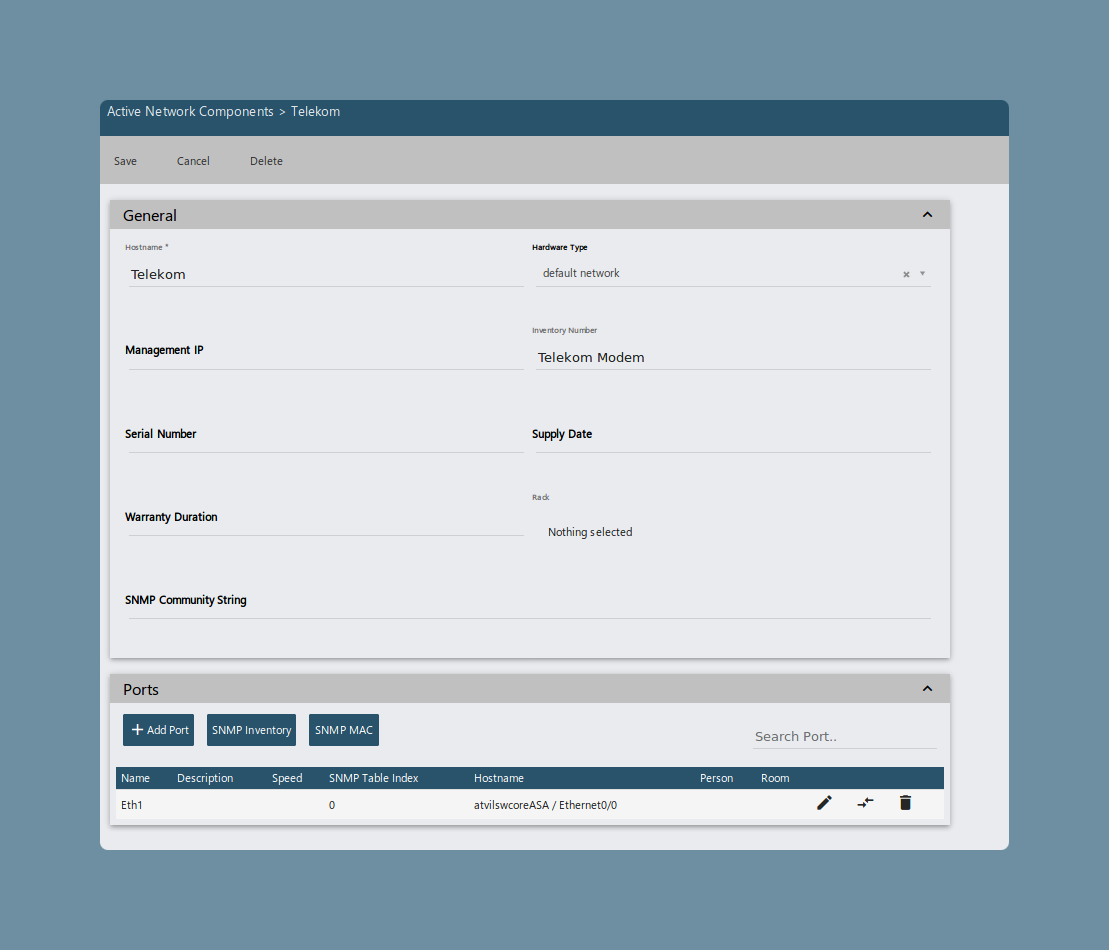Open the Hardware Type dropdown
Image resolution: width=1109 pixels, height=950 pixels.
click(x=922, y=274)
